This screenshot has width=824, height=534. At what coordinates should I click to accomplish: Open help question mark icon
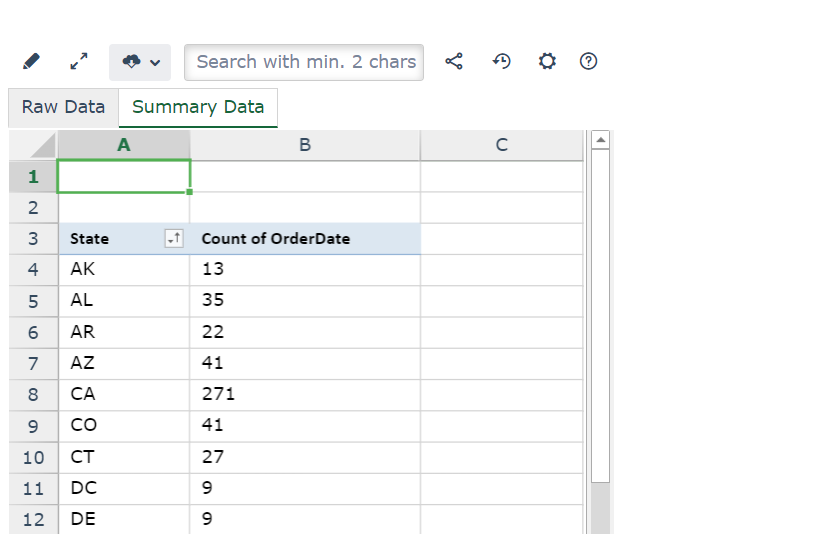click(x=589, y=61)
